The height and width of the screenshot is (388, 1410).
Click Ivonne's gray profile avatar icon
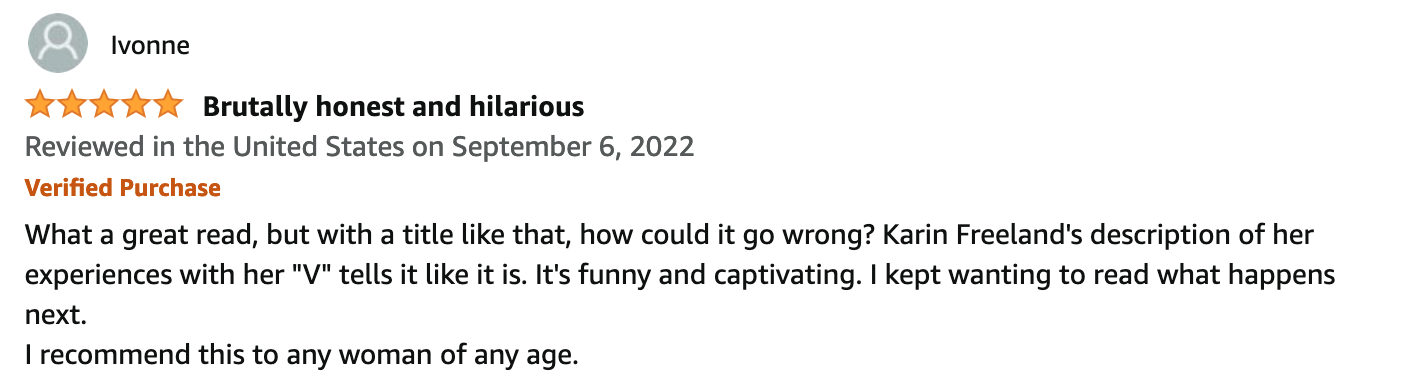[x=55, y=45]
